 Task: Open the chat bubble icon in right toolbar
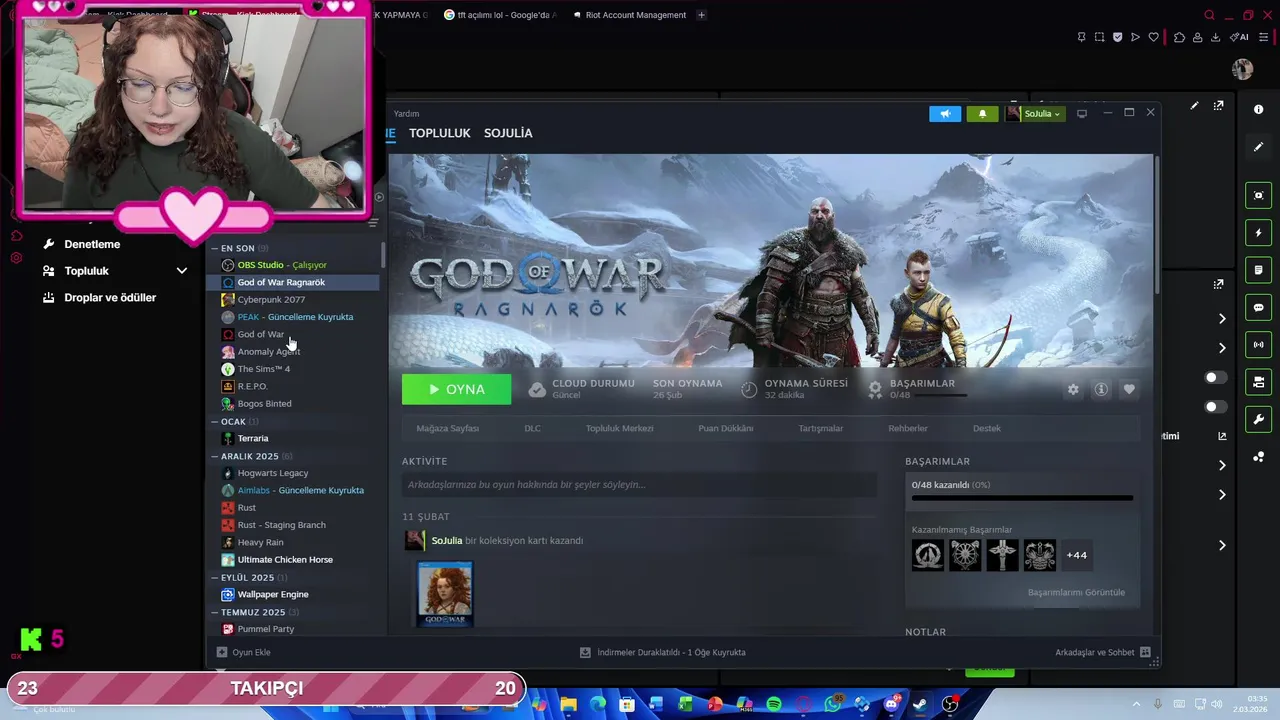1258,308
